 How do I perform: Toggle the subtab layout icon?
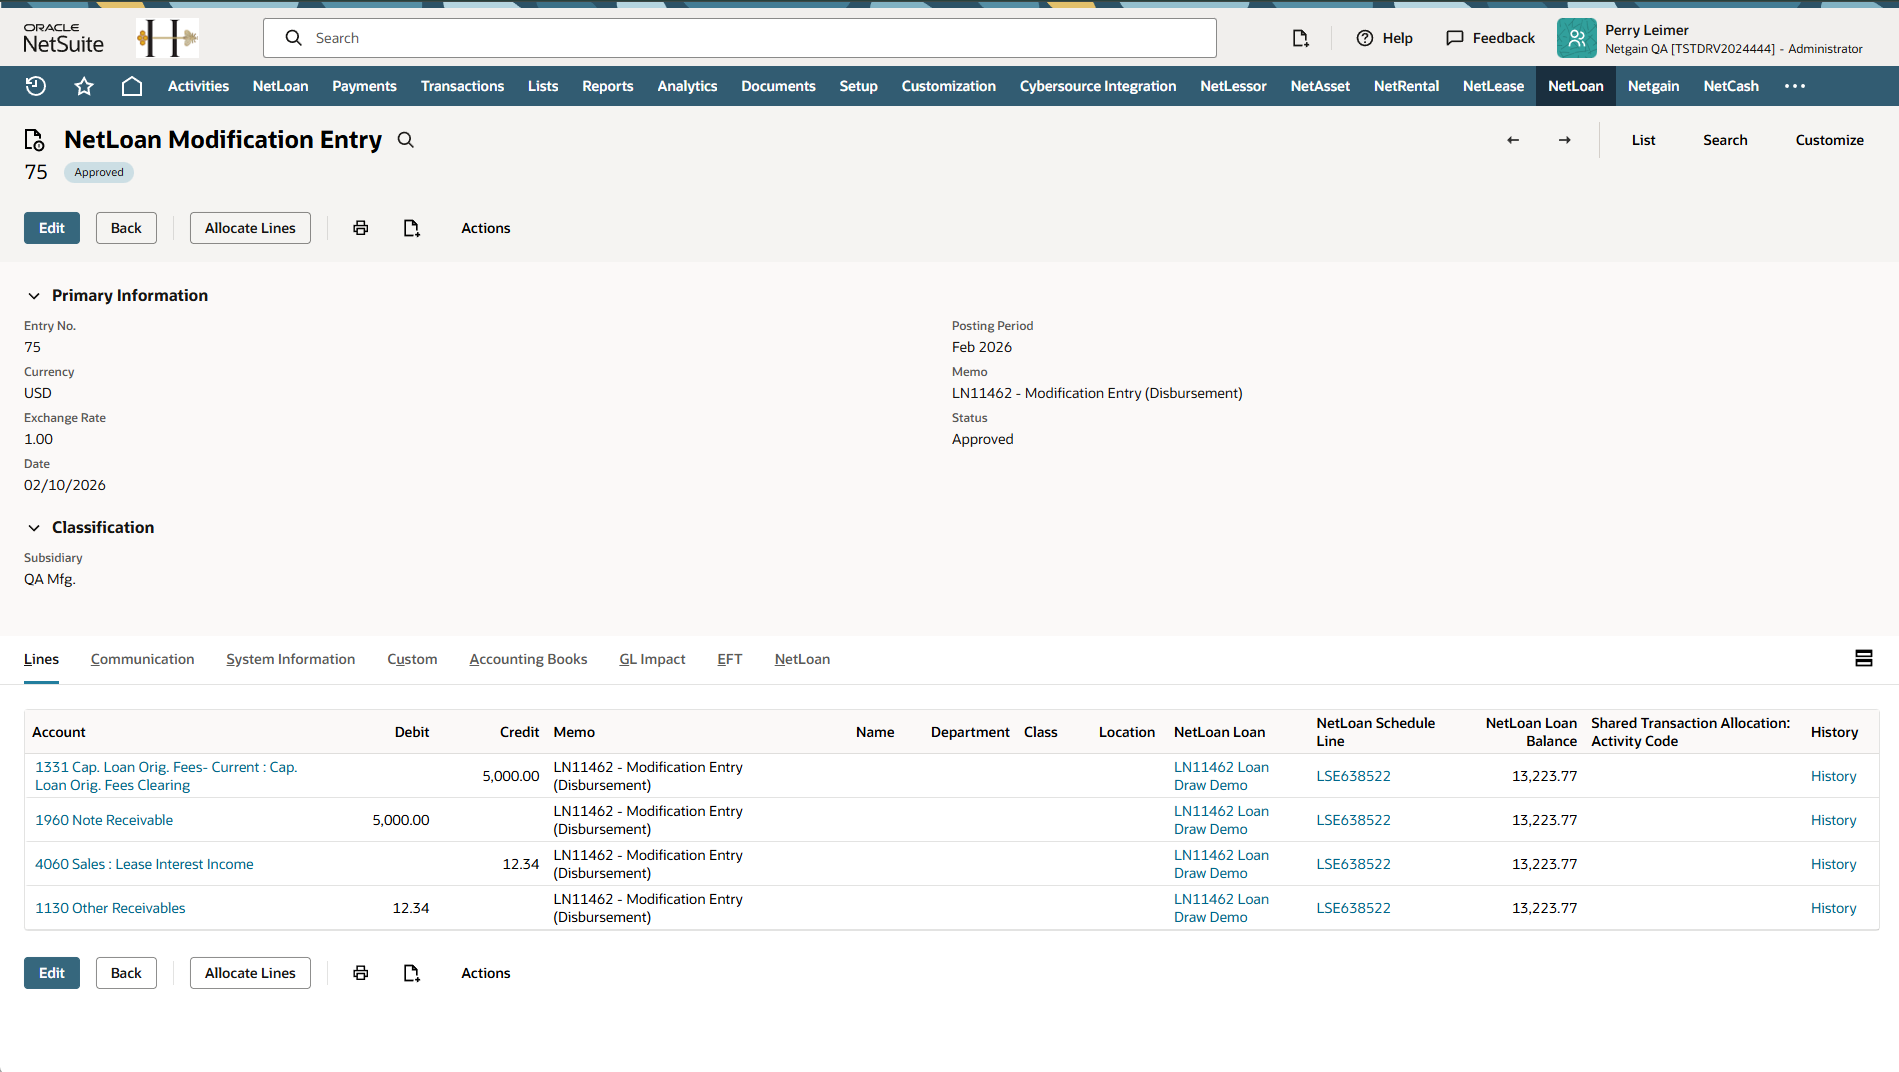point(1864,658)
